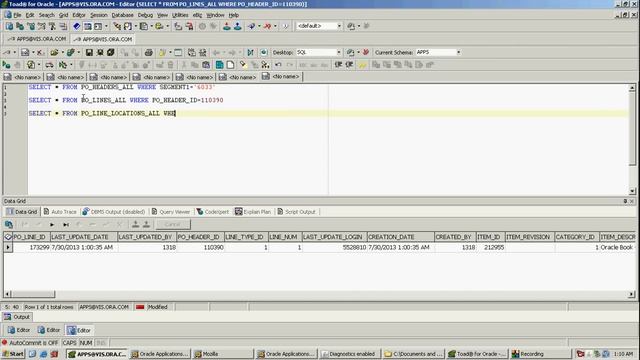Click the commit icon in main toolbar
640x360 pixels.
[x=251, y=26]
